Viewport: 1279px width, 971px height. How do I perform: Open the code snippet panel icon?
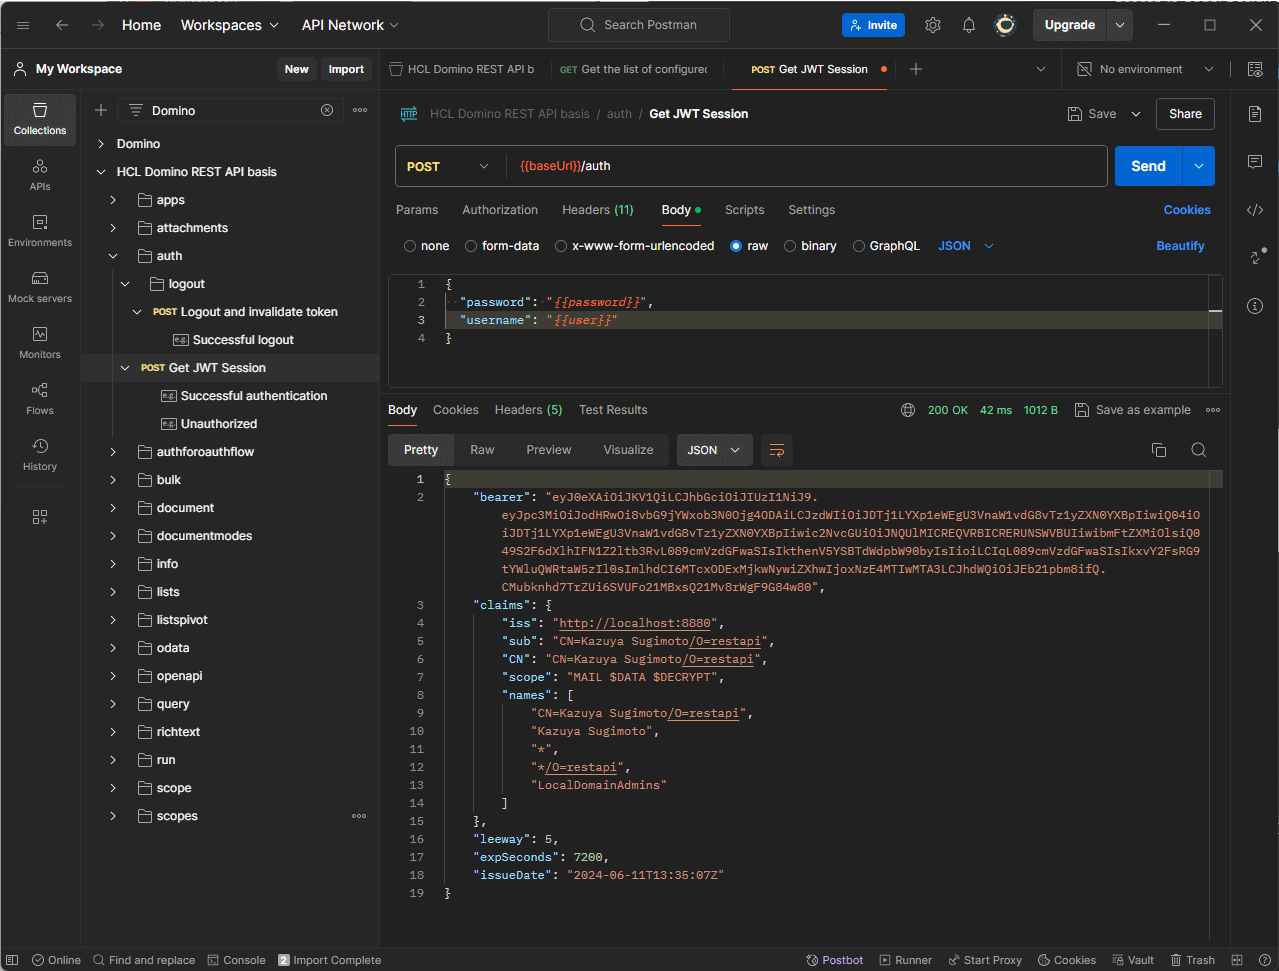point(1255,210)
